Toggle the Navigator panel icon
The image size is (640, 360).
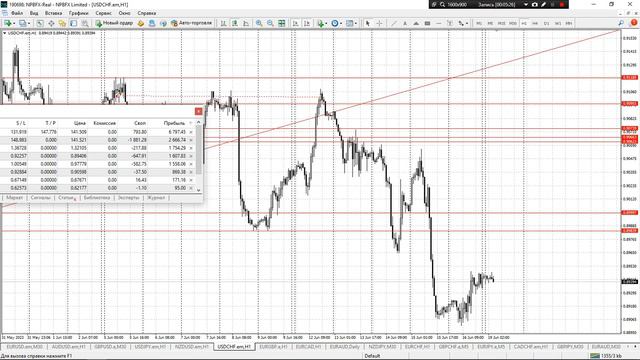(62, 23)
